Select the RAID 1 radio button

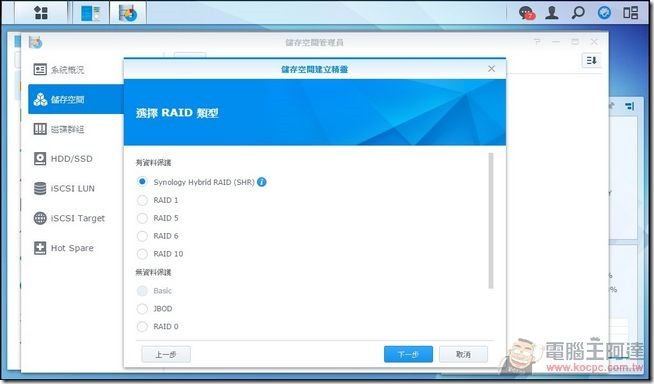142,200
